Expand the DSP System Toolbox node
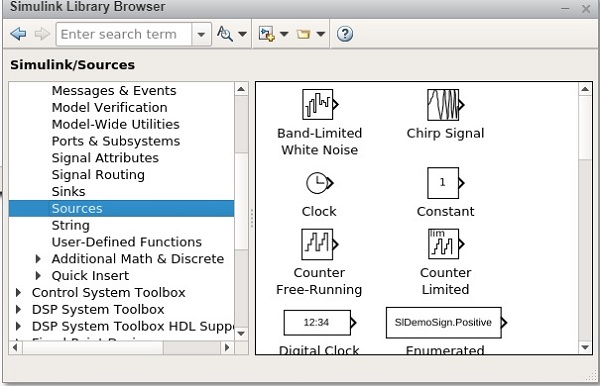 click(18, 309)
